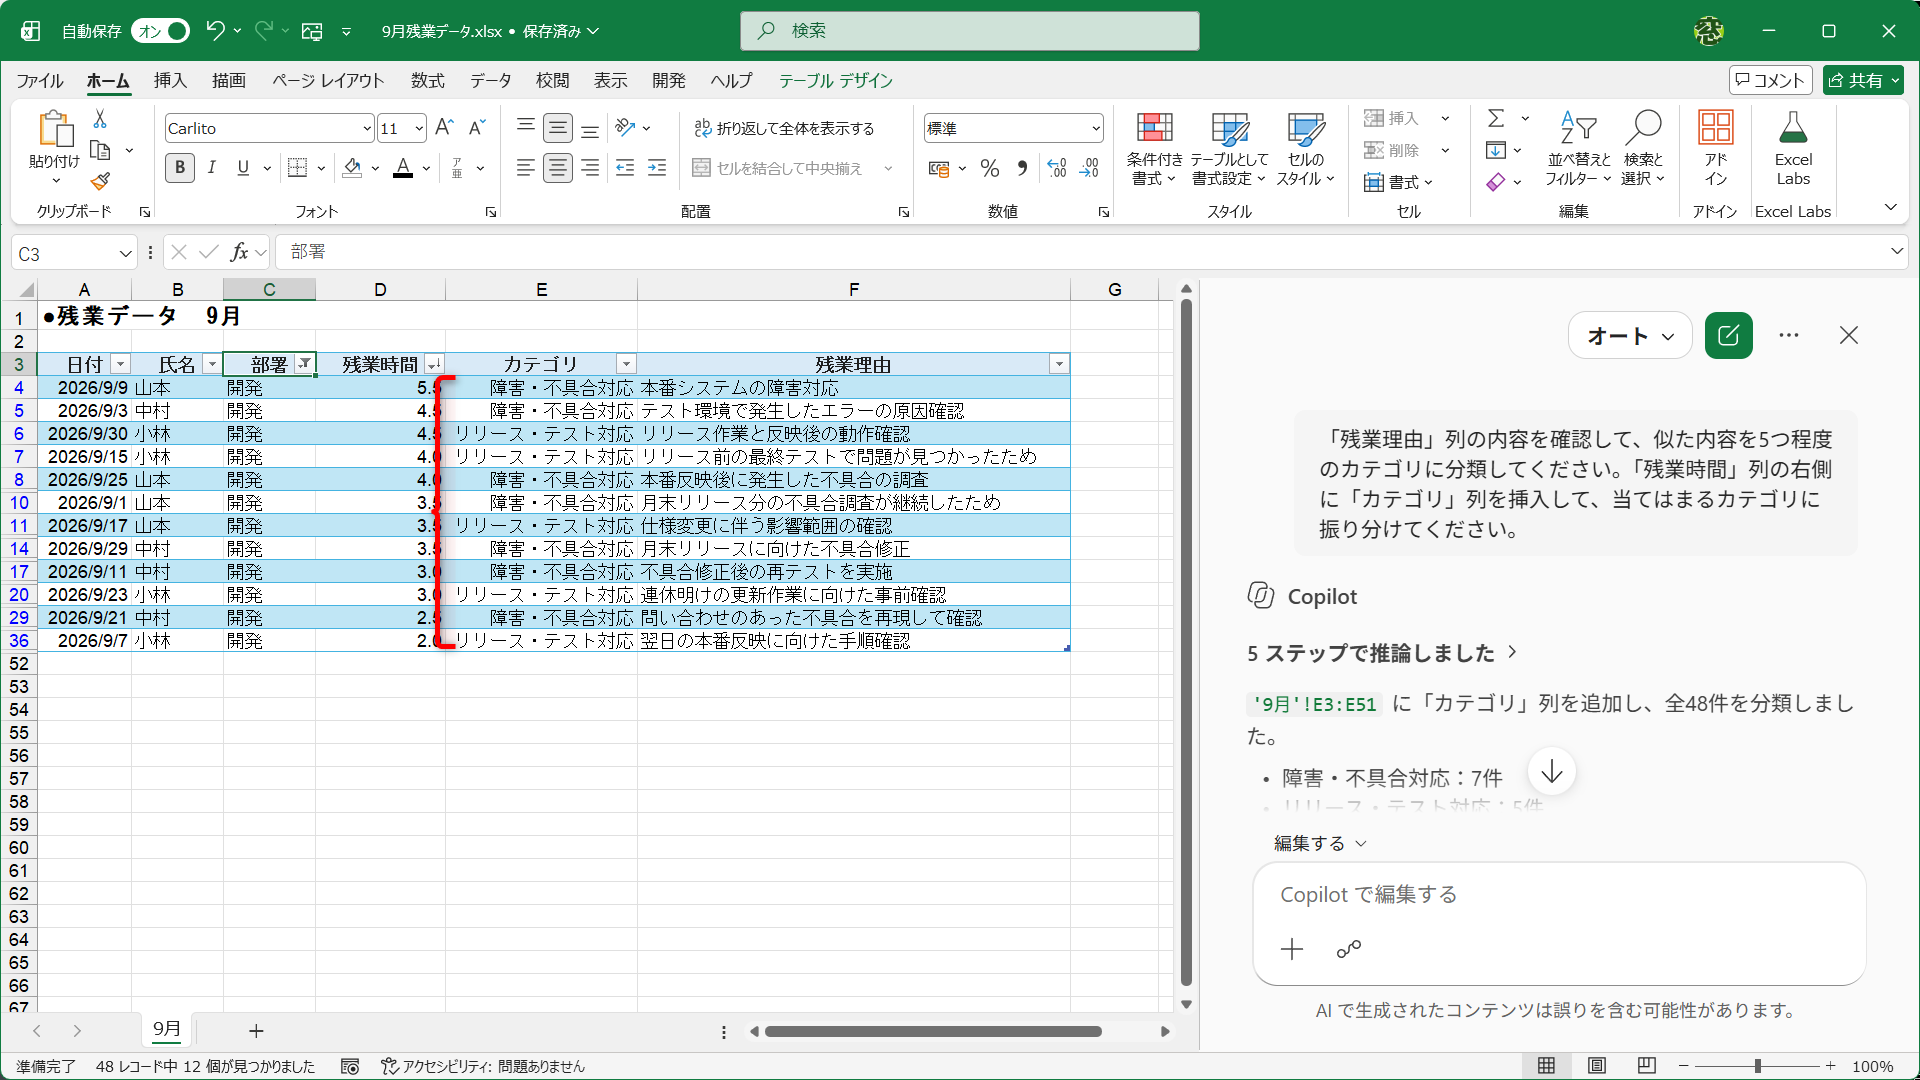Image resolution: width=1920 pixels, height=1080 pixels.
Task: Open the Add-ins (アドイン) icon
Action: point(1716,148)
